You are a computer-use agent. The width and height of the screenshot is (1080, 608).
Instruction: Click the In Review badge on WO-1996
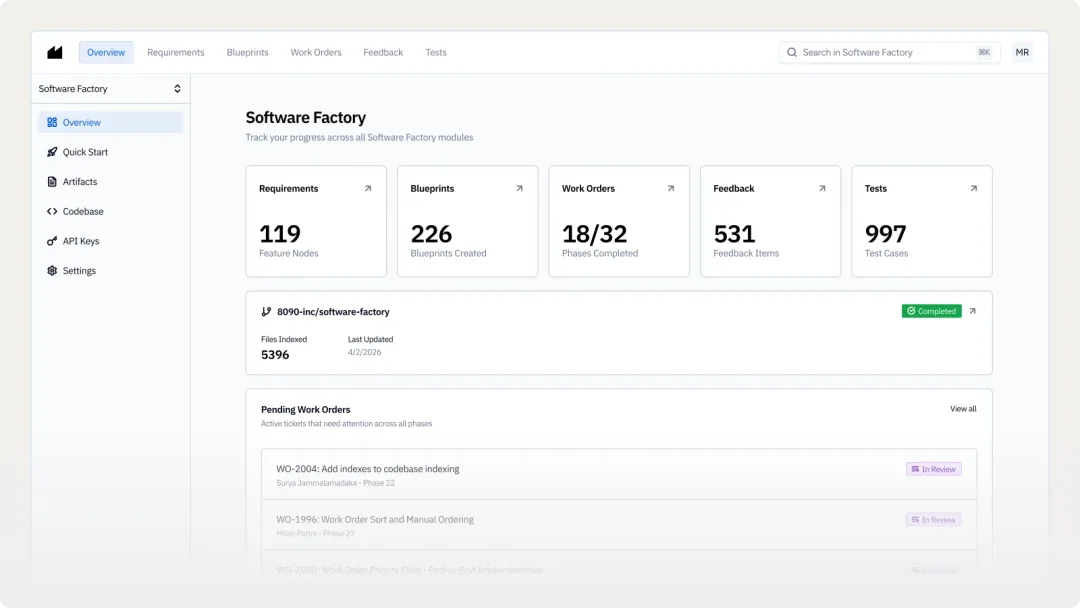tap(934, 520)
